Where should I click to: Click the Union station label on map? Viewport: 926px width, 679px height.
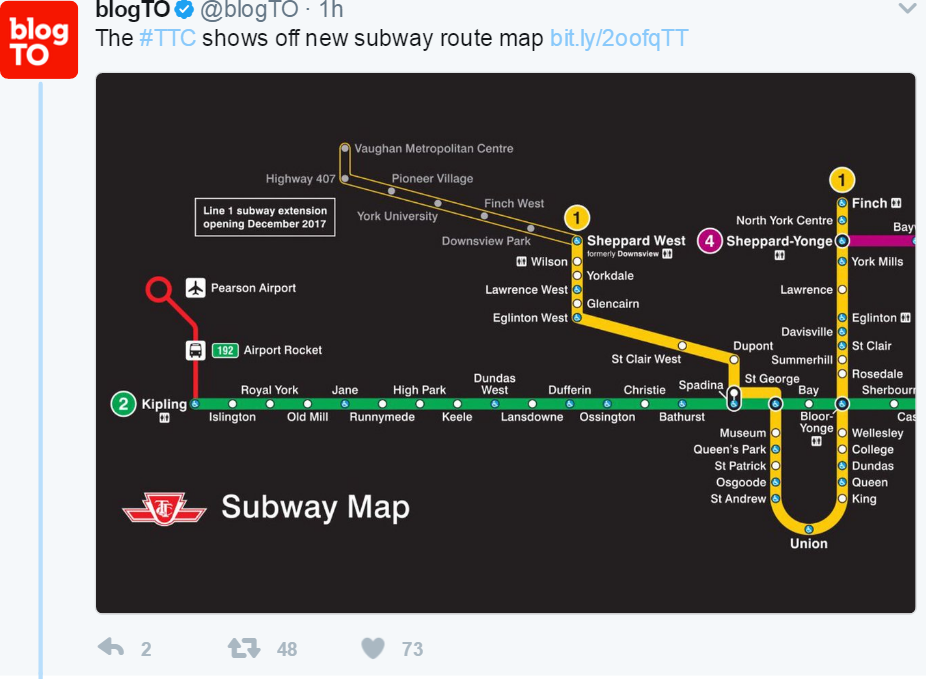(809, 544)
